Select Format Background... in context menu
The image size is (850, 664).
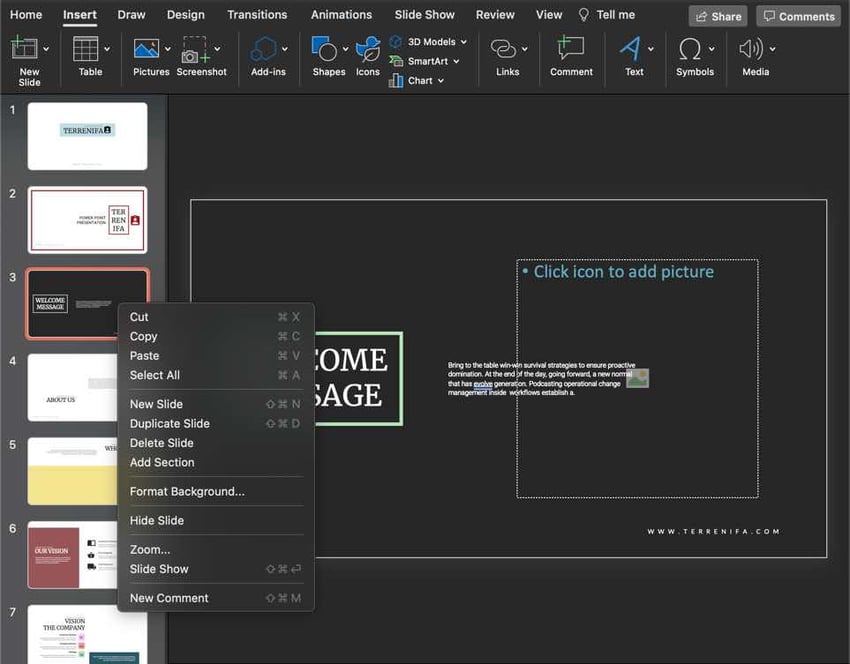[187, 492]
